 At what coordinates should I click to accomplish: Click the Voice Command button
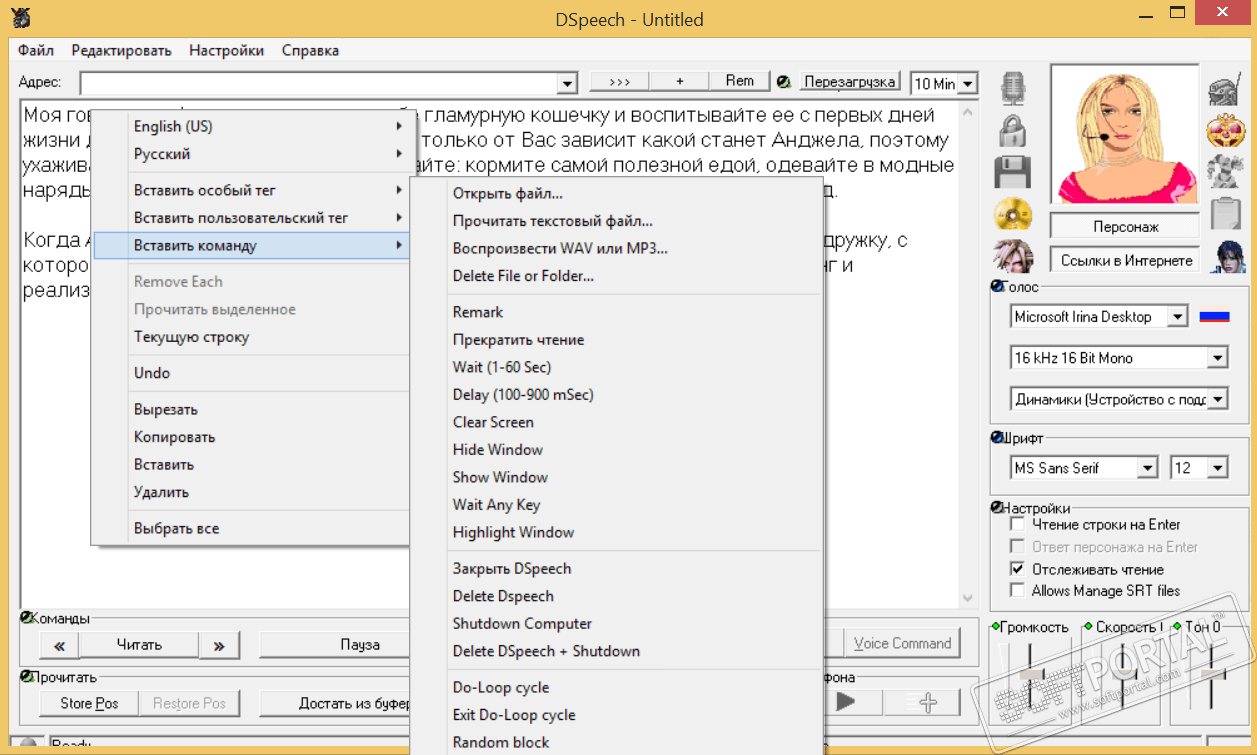[902, 643]
